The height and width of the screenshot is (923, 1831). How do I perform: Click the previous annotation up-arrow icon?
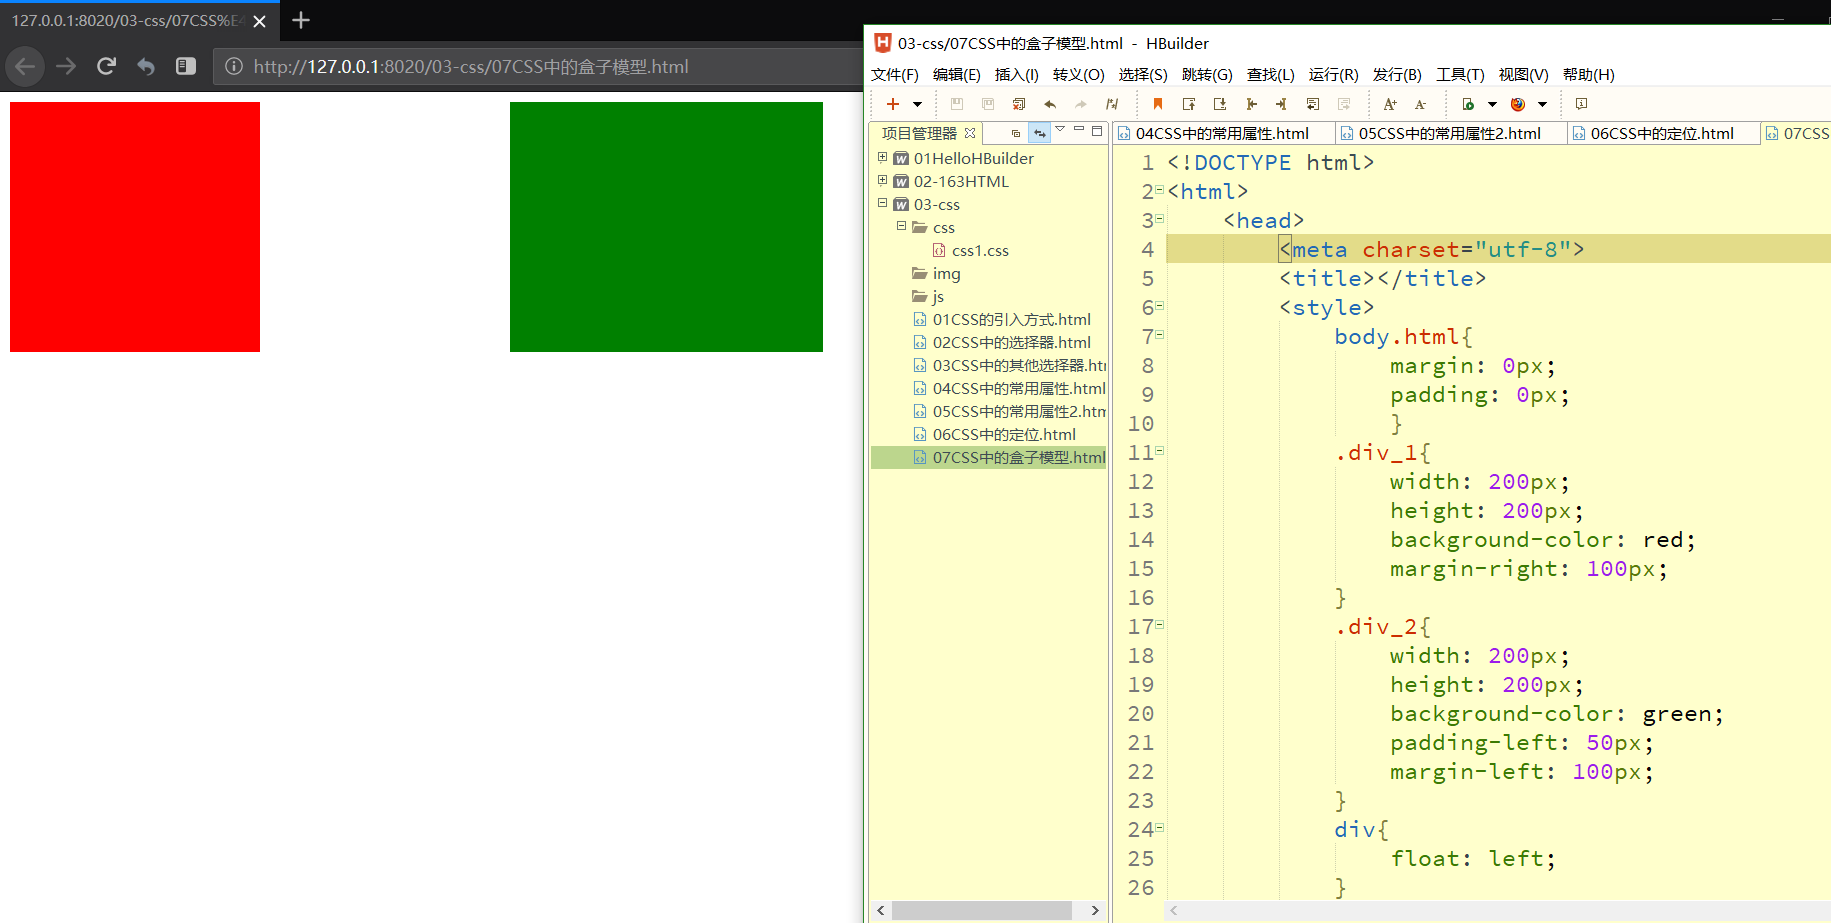[x=1189, y=104]
